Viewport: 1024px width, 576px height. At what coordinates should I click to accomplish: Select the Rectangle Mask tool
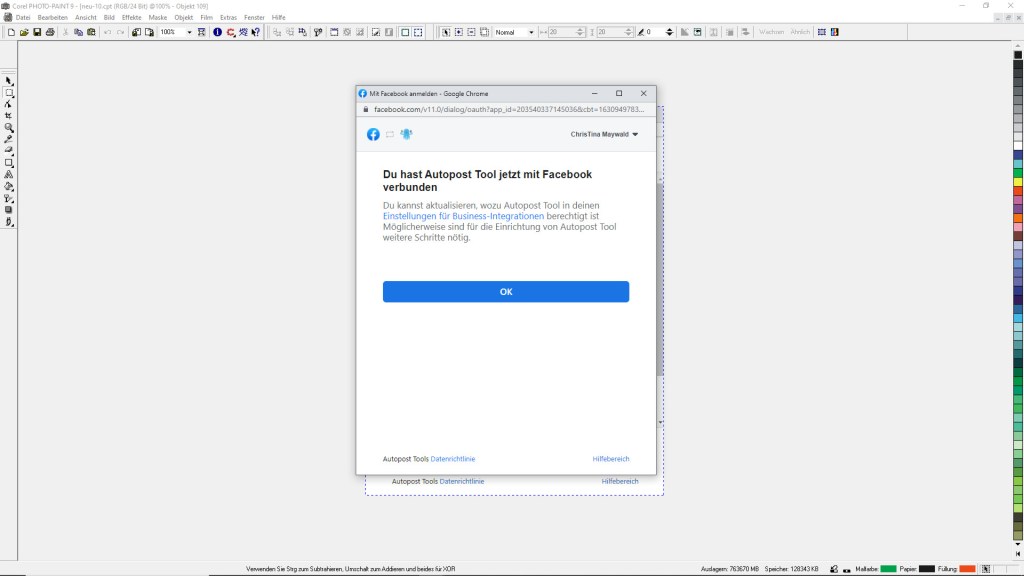point(9,93)
